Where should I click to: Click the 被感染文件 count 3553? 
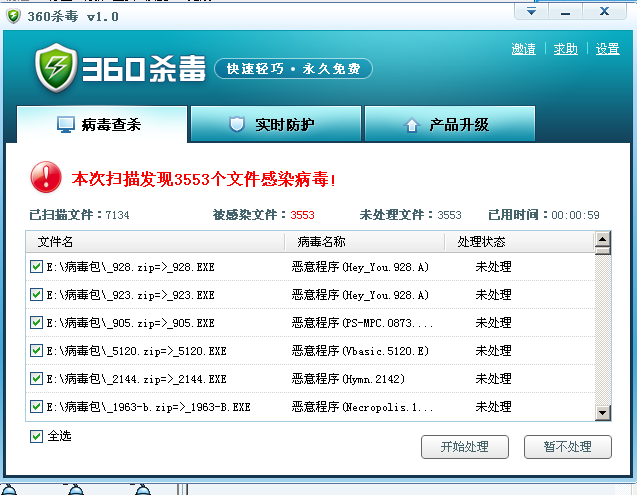pyautogui.click(x=302, y=215)
